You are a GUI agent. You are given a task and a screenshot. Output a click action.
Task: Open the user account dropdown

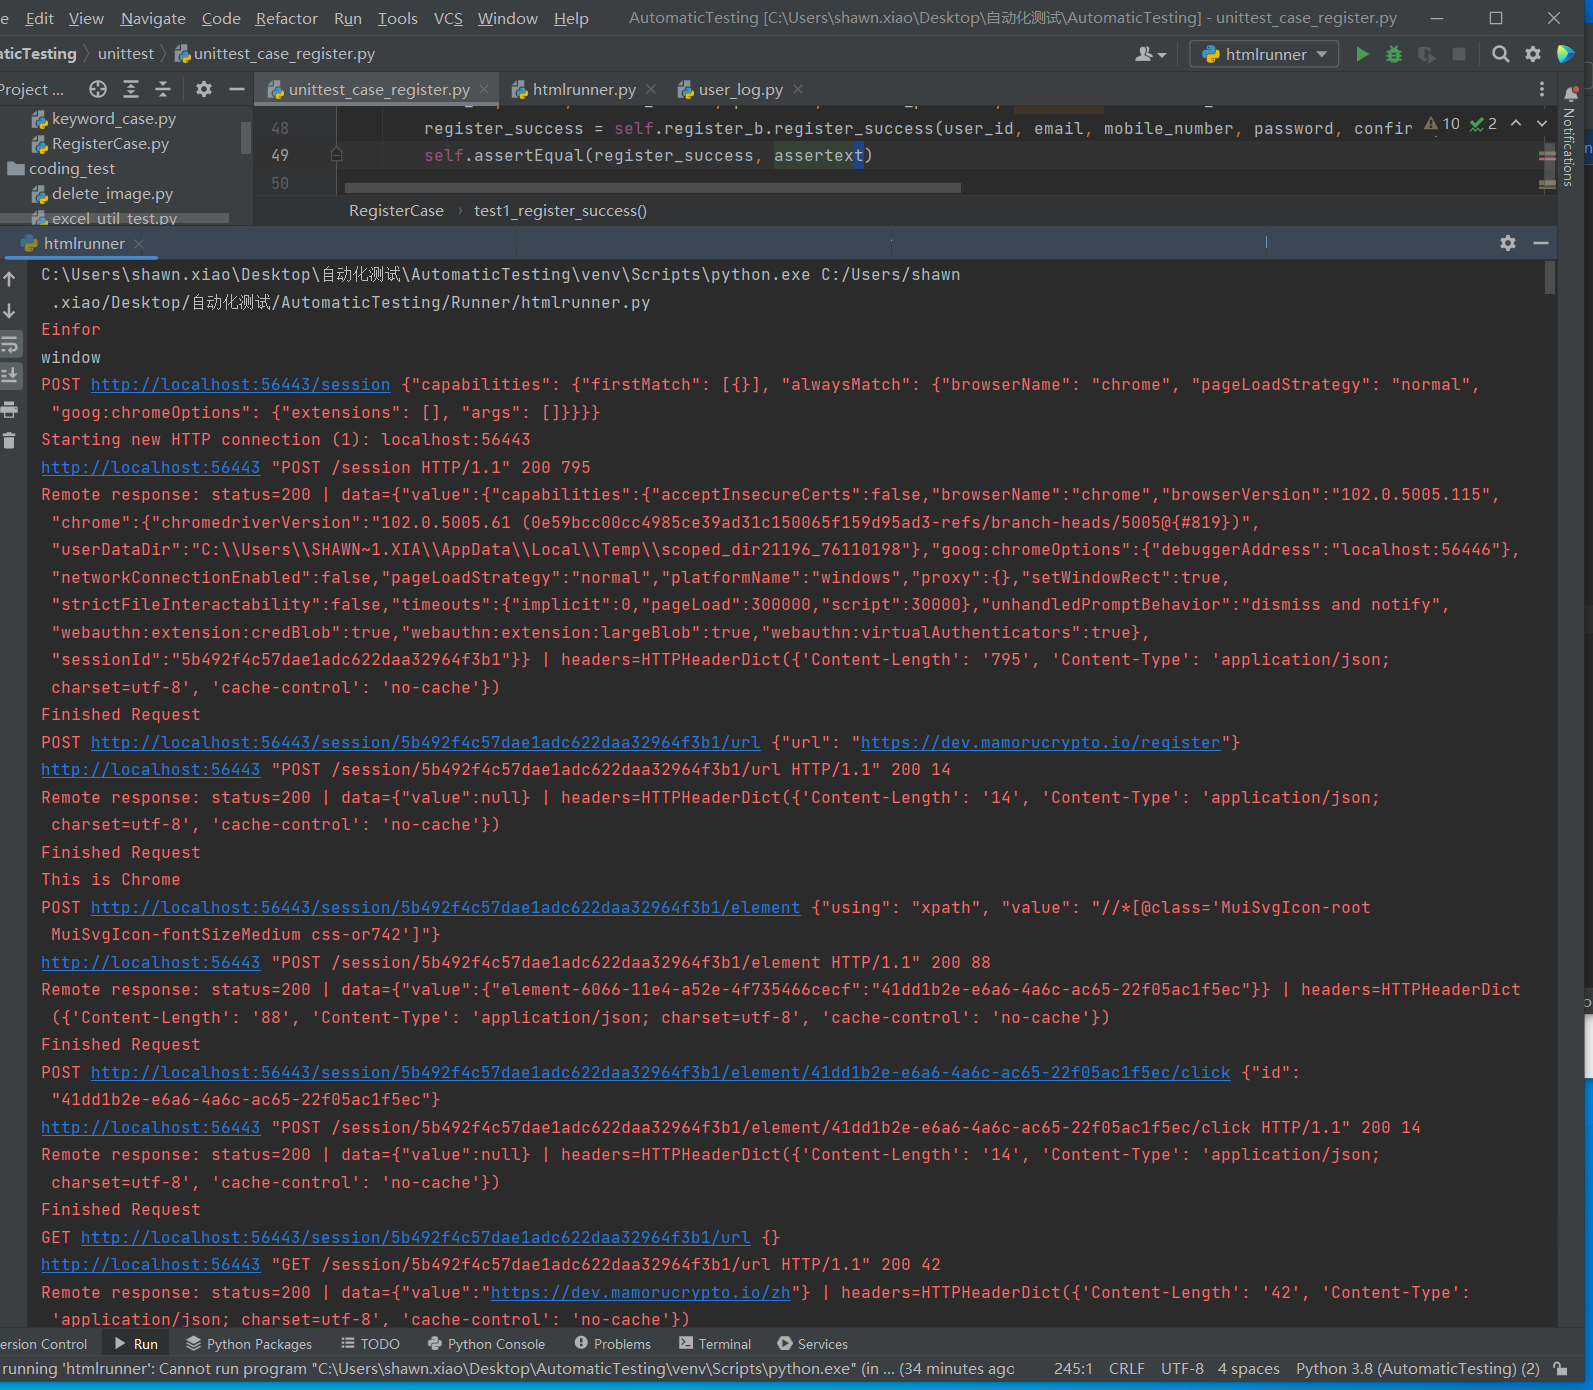pyautogui.click(x=1150, y=54)
